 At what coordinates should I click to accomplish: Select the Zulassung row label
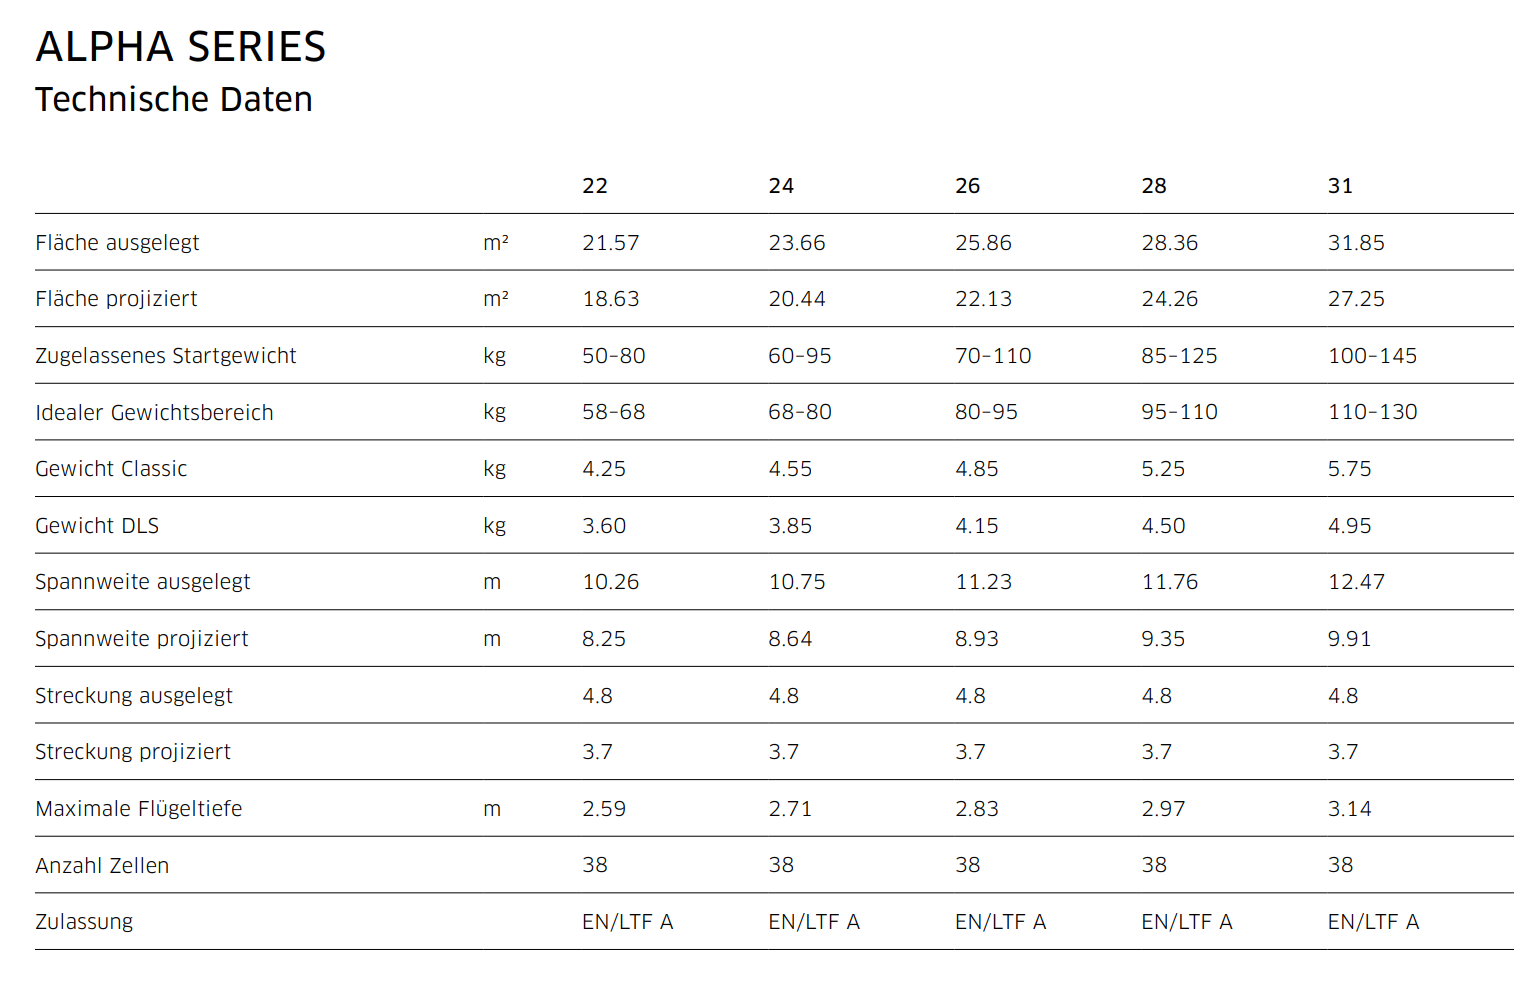(x=84, y=922)
